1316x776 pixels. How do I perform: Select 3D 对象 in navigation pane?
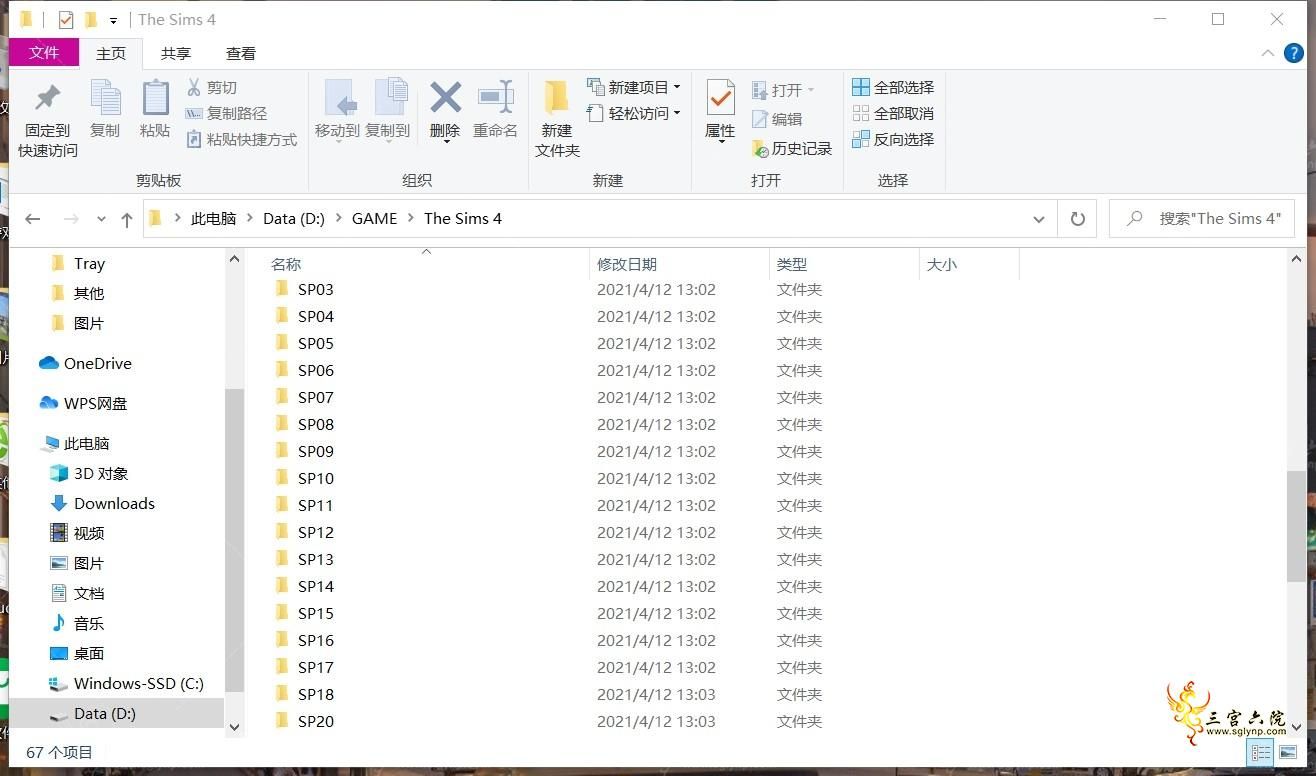click(x=88, y=473)
